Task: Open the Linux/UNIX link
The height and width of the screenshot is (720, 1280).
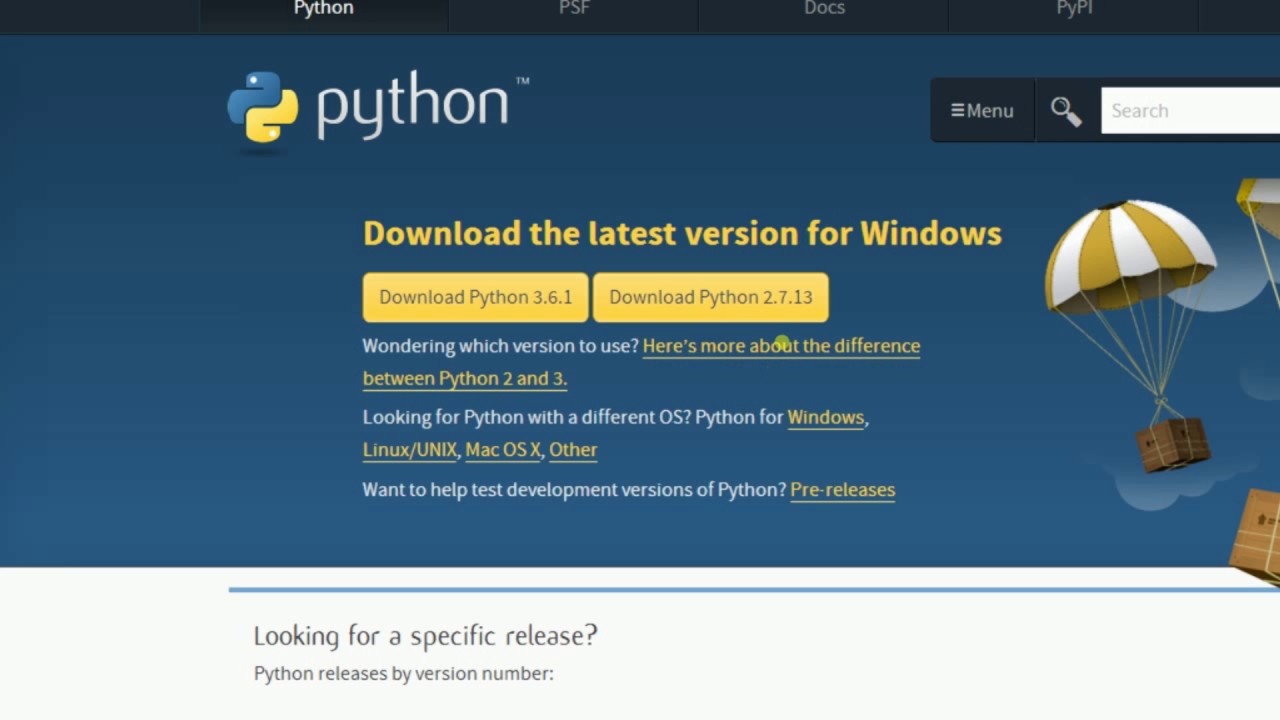Action: click(410, 450)
